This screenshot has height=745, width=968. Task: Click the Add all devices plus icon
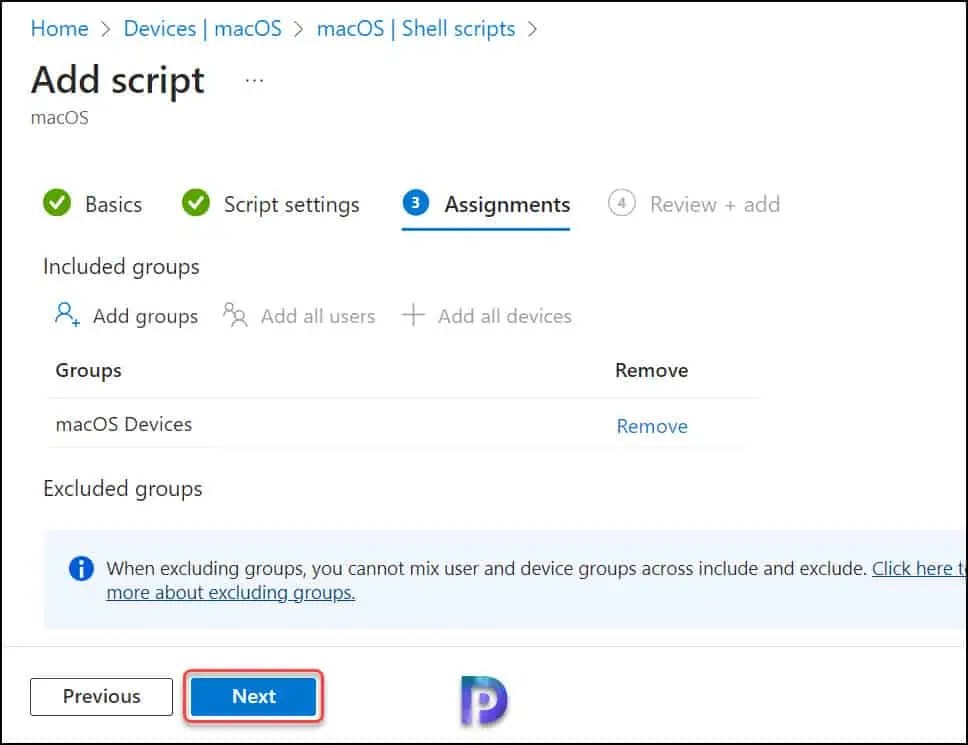413,314
